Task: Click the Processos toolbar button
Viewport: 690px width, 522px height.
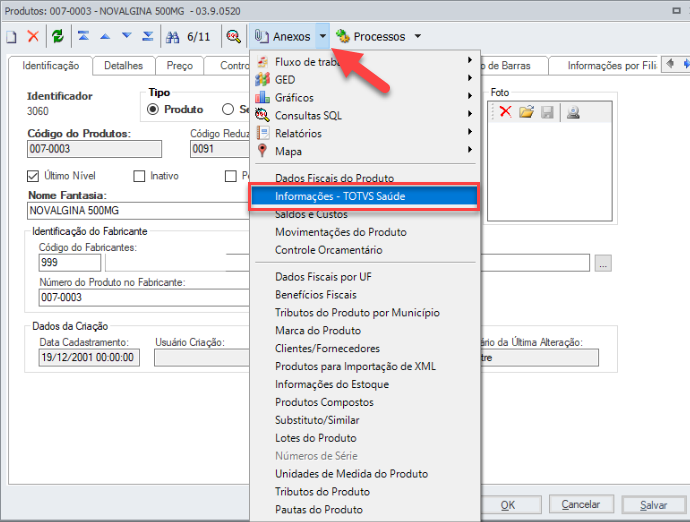Action: (x=371, y=37)
